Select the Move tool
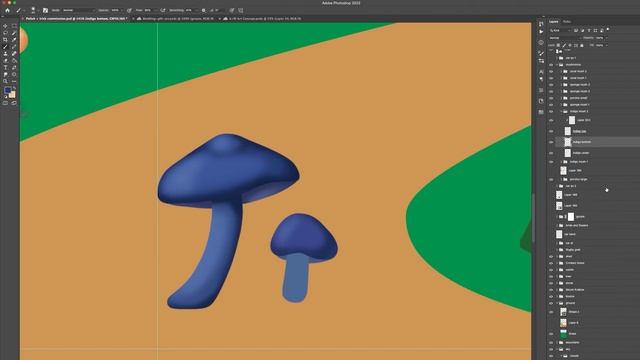The image size is (640, 360). [x=5, y=26]
